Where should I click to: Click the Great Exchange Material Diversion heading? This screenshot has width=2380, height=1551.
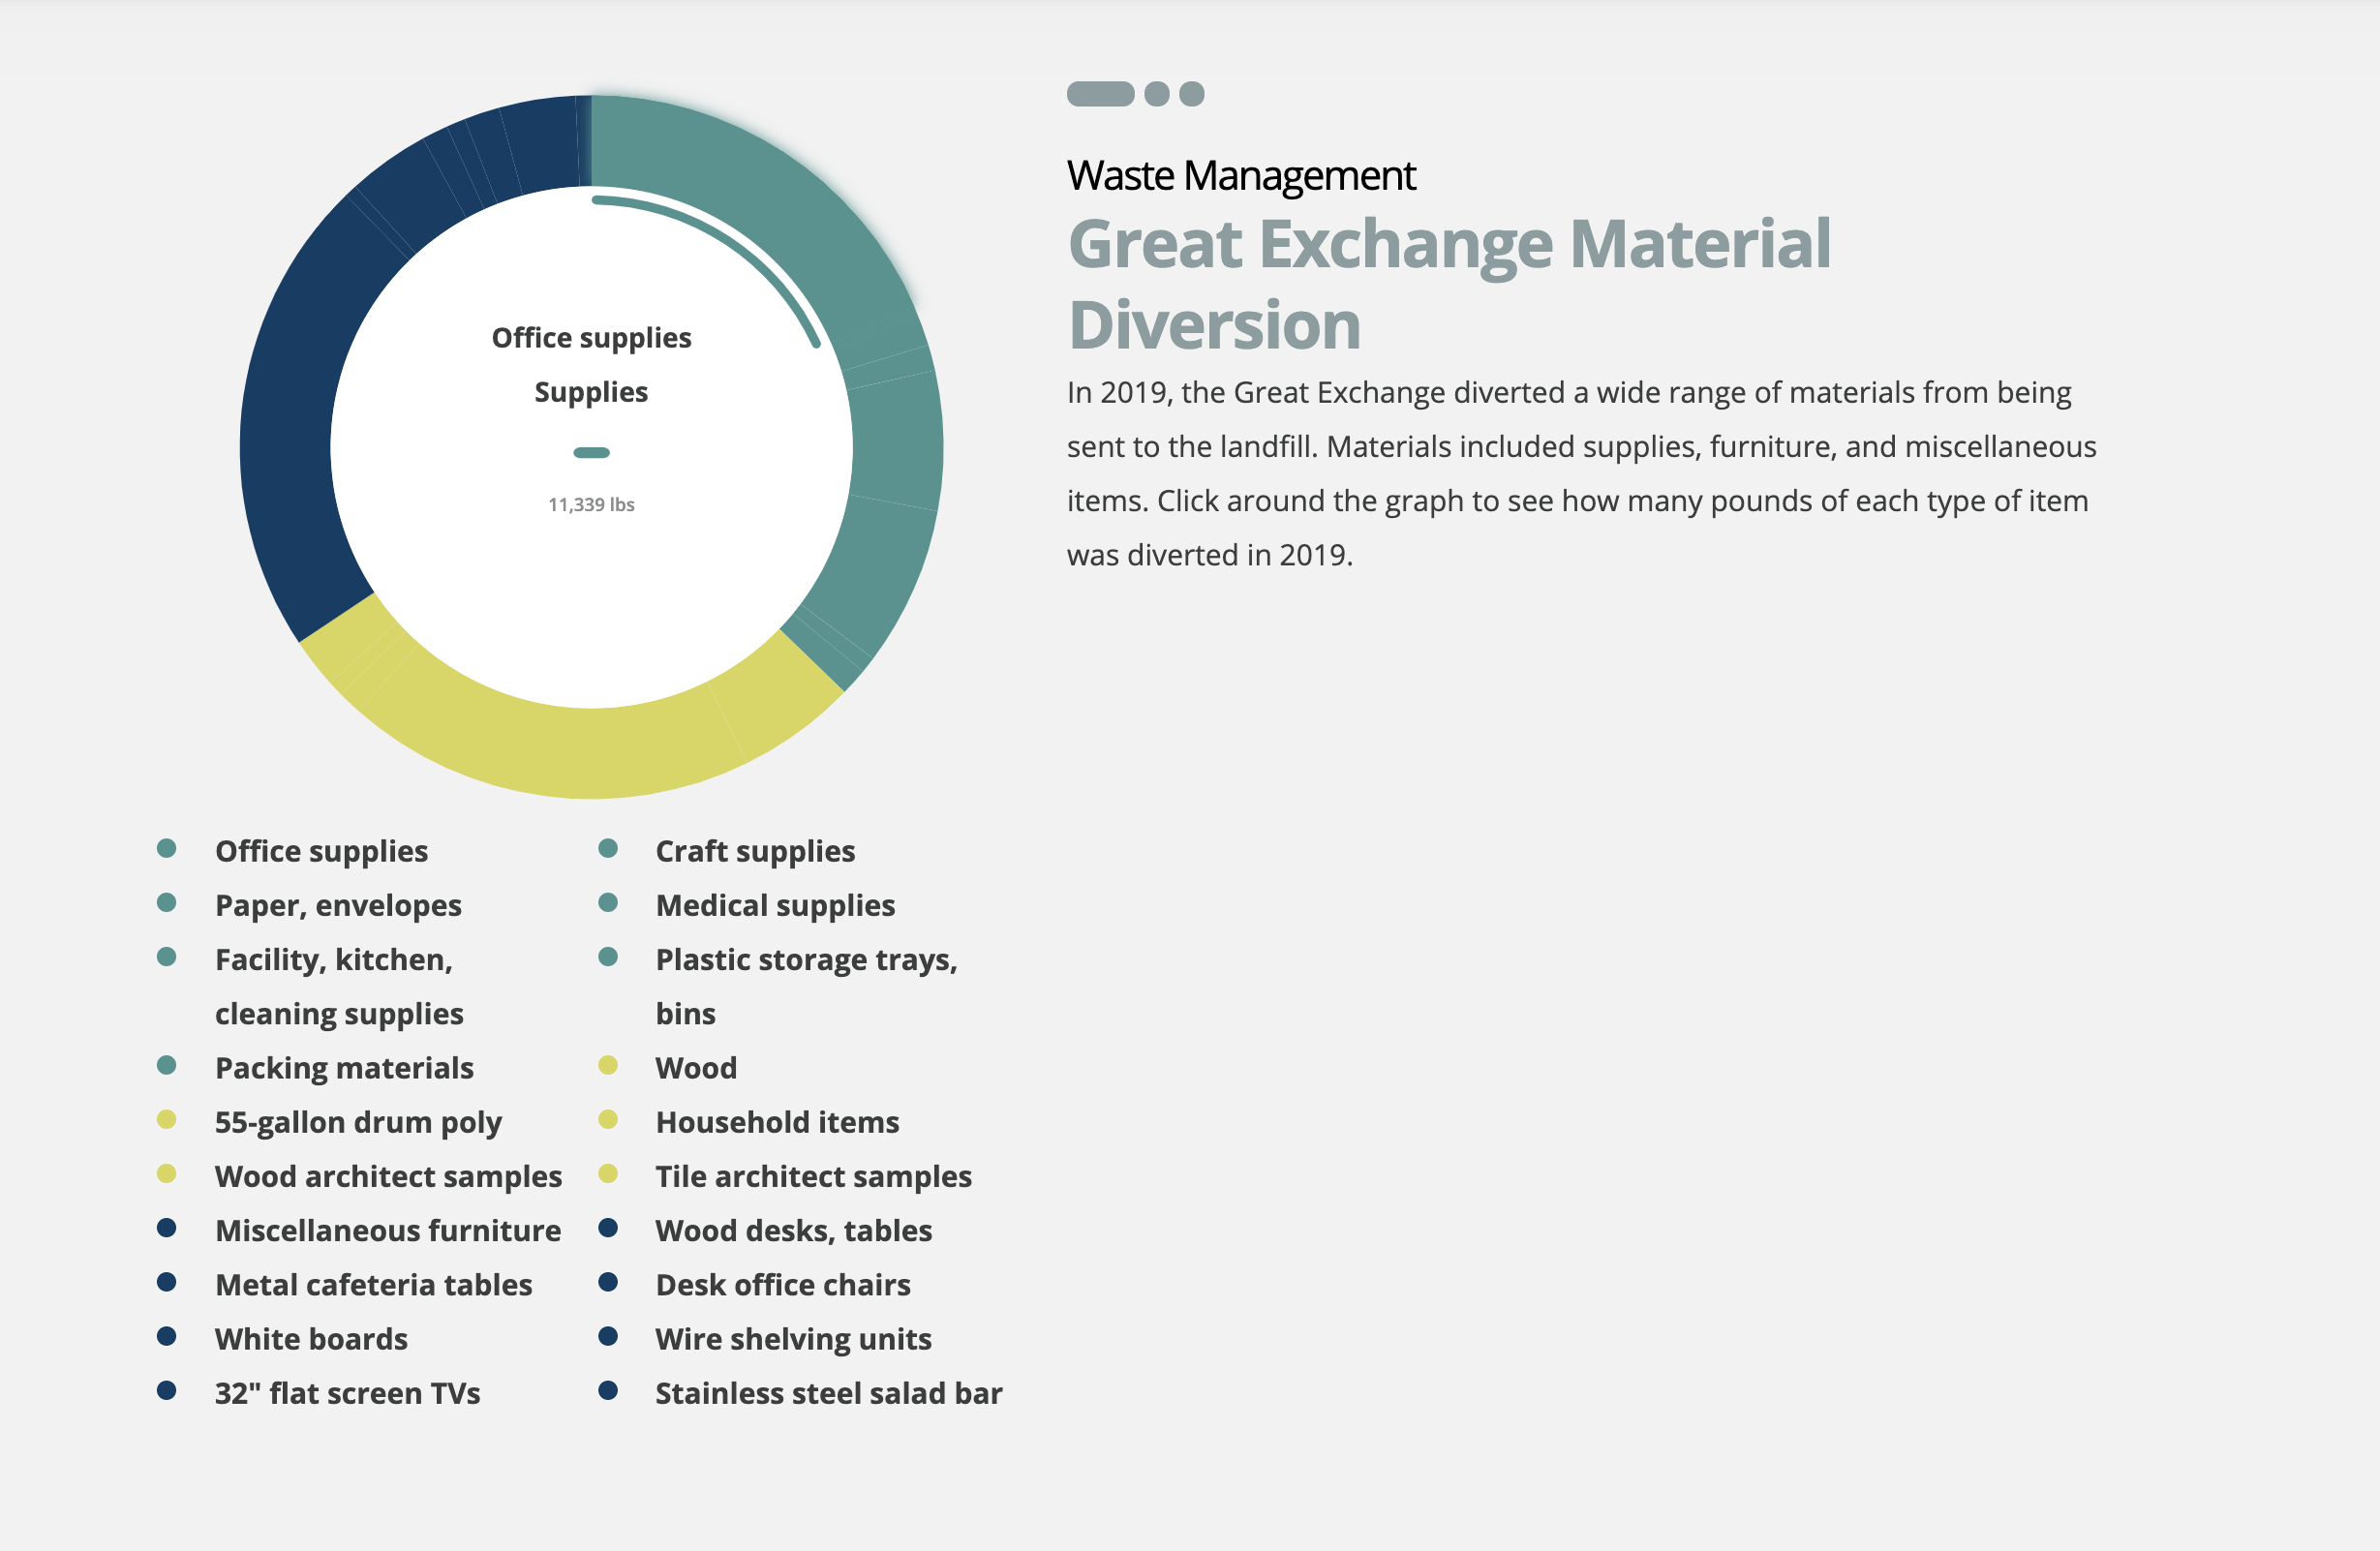pyautogui.click(x=1449, y=284)
